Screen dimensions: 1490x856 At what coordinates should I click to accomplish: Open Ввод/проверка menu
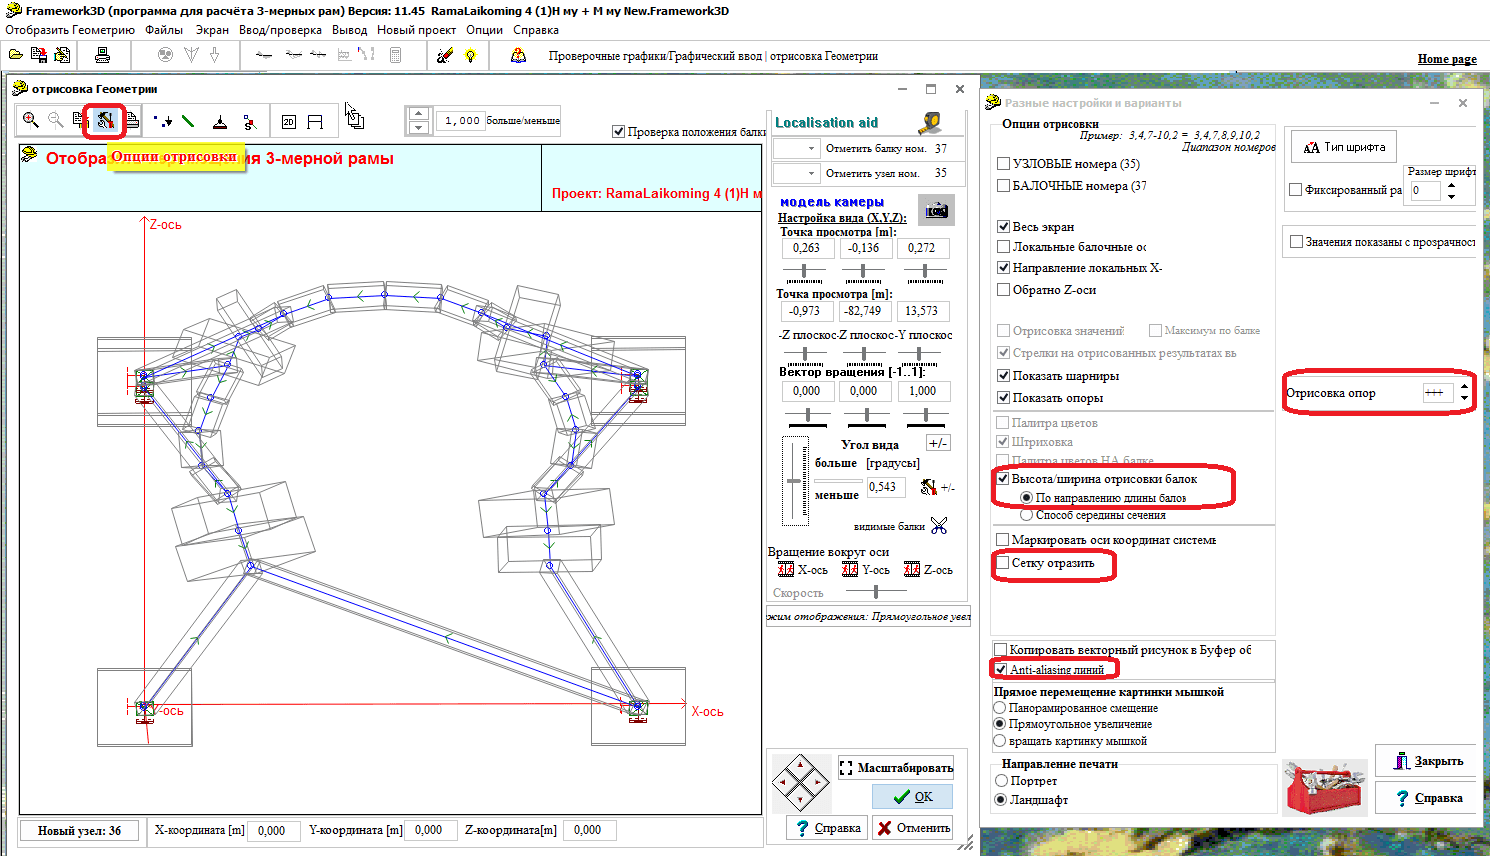tap(280, 30)
